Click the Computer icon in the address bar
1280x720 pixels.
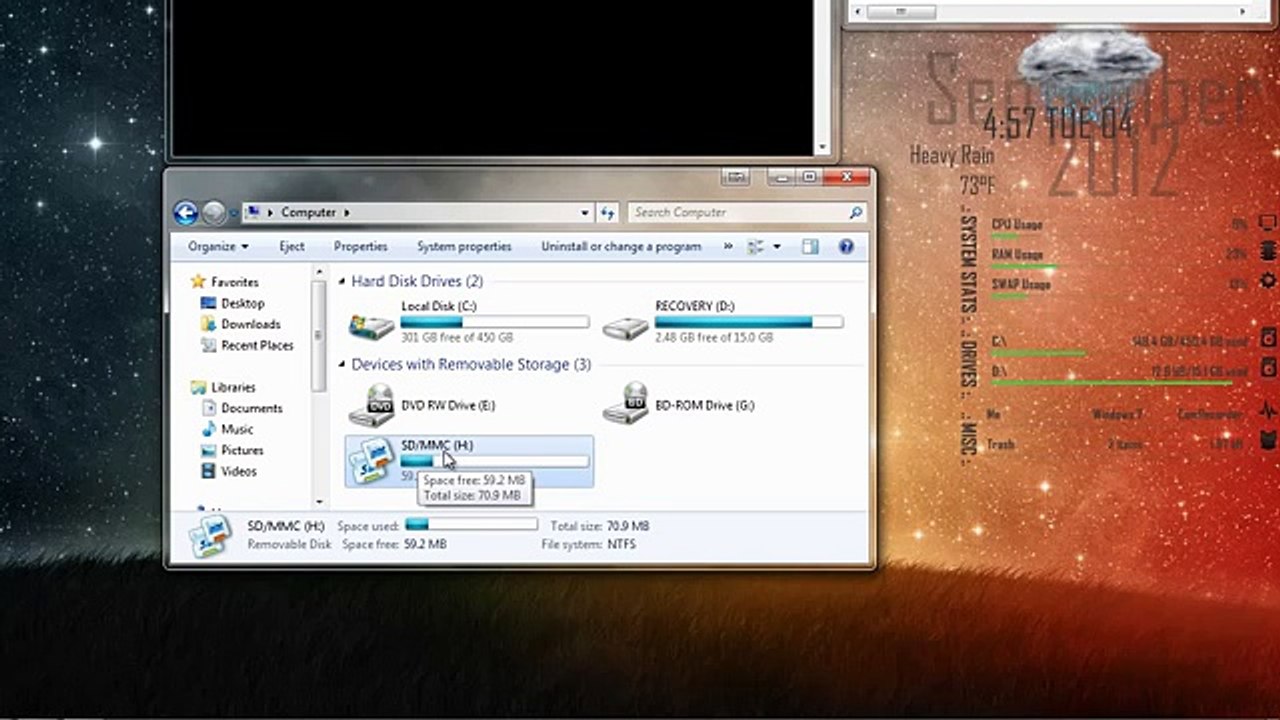(x=253, y=212)
